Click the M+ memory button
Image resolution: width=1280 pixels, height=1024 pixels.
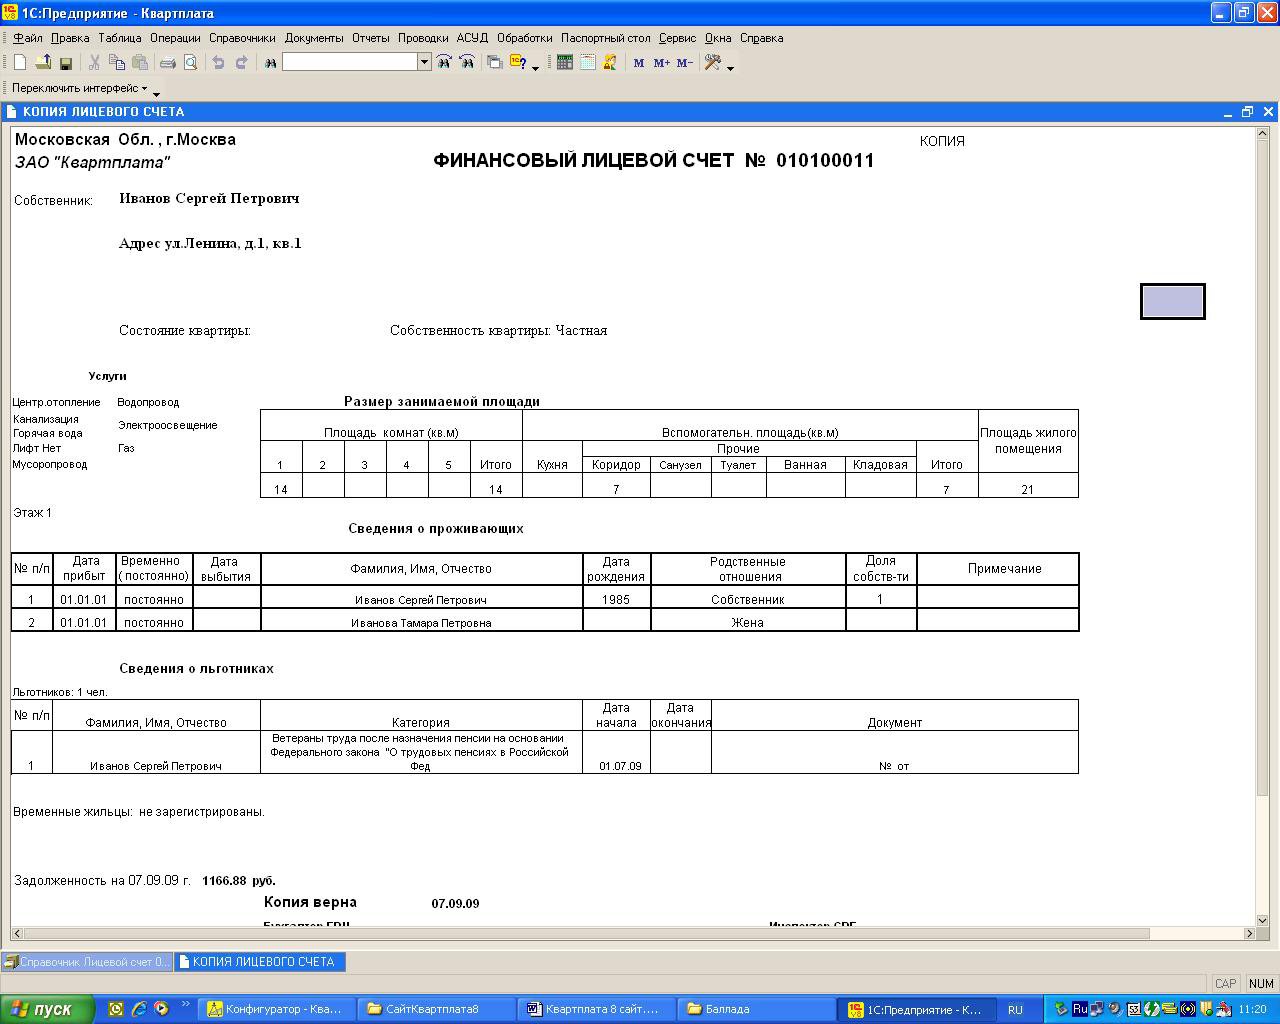coord(661,63)
